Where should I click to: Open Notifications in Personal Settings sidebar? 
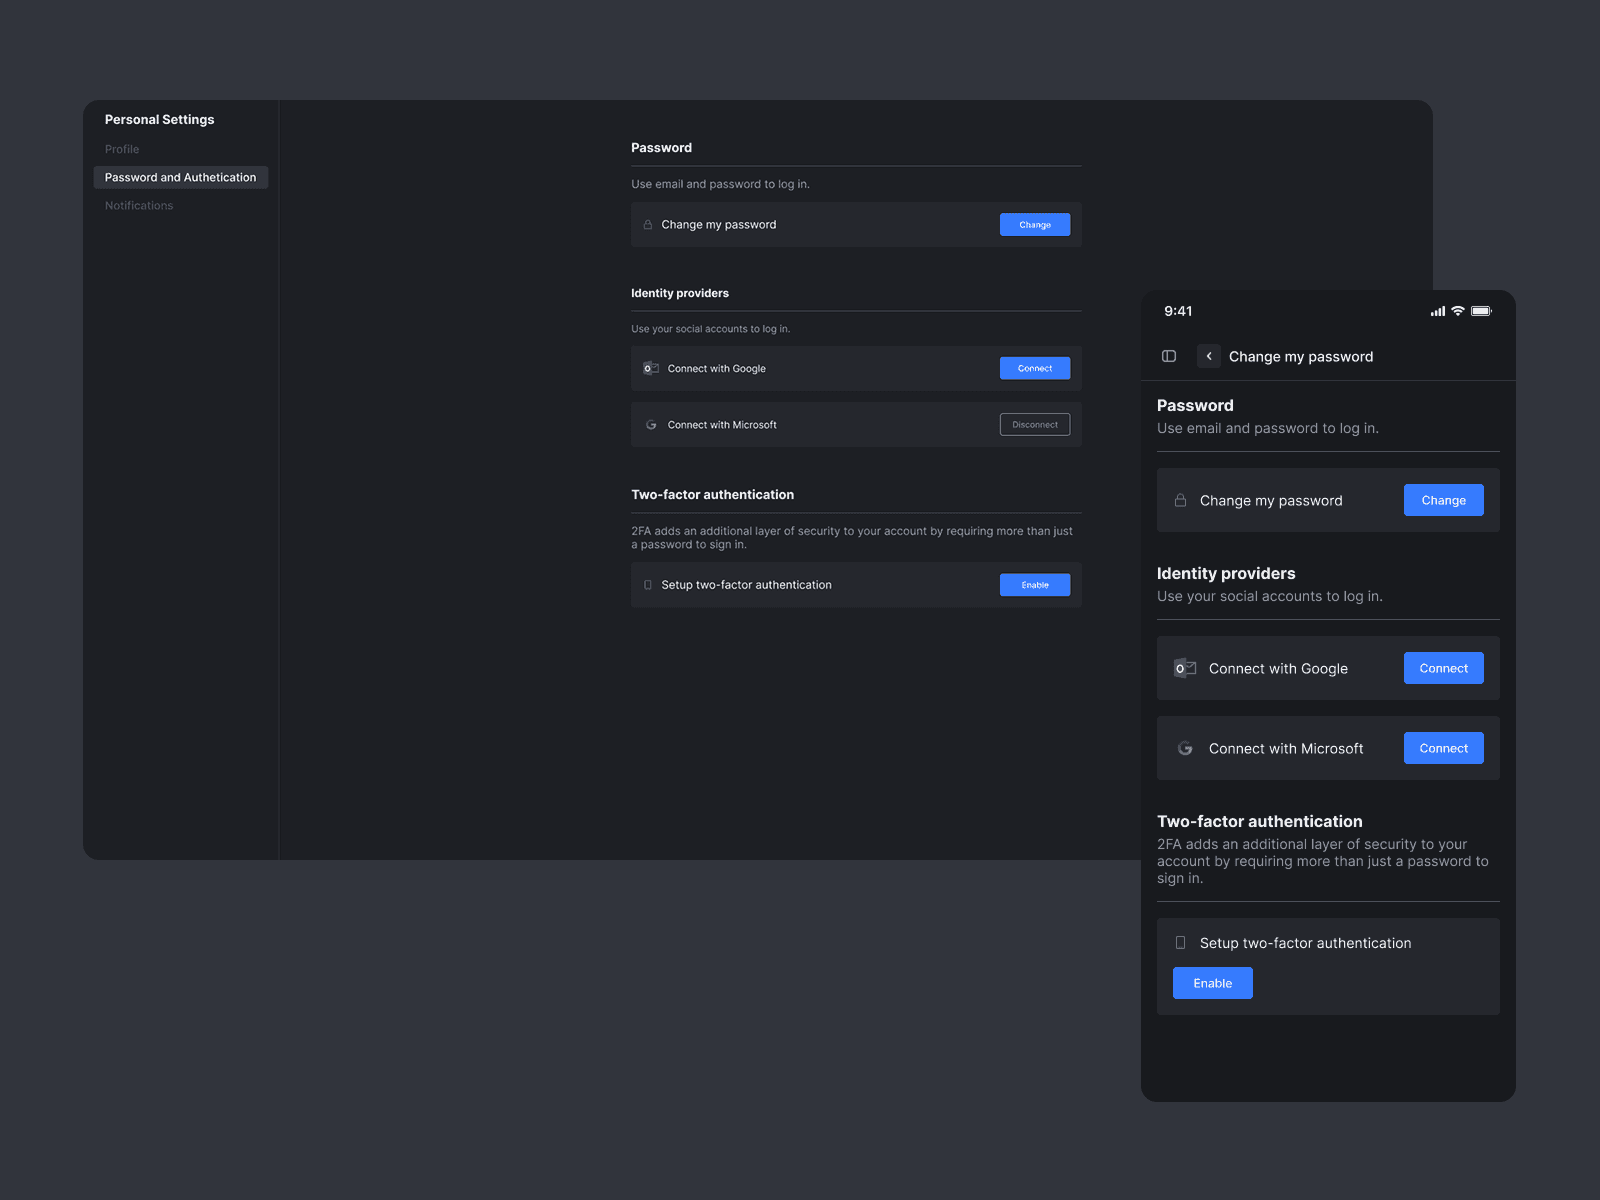pos(139,205)
